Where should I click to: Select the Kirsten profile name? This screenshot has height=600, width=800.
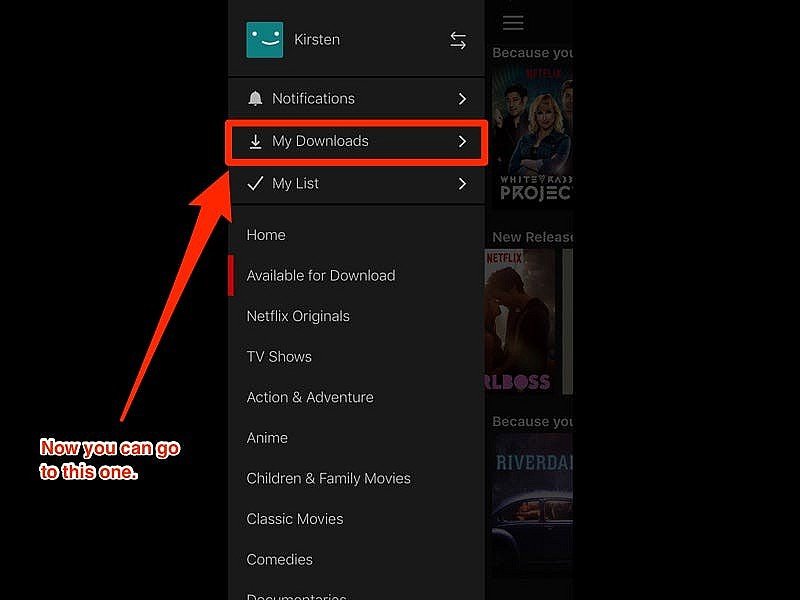click(x=317, y=40)
